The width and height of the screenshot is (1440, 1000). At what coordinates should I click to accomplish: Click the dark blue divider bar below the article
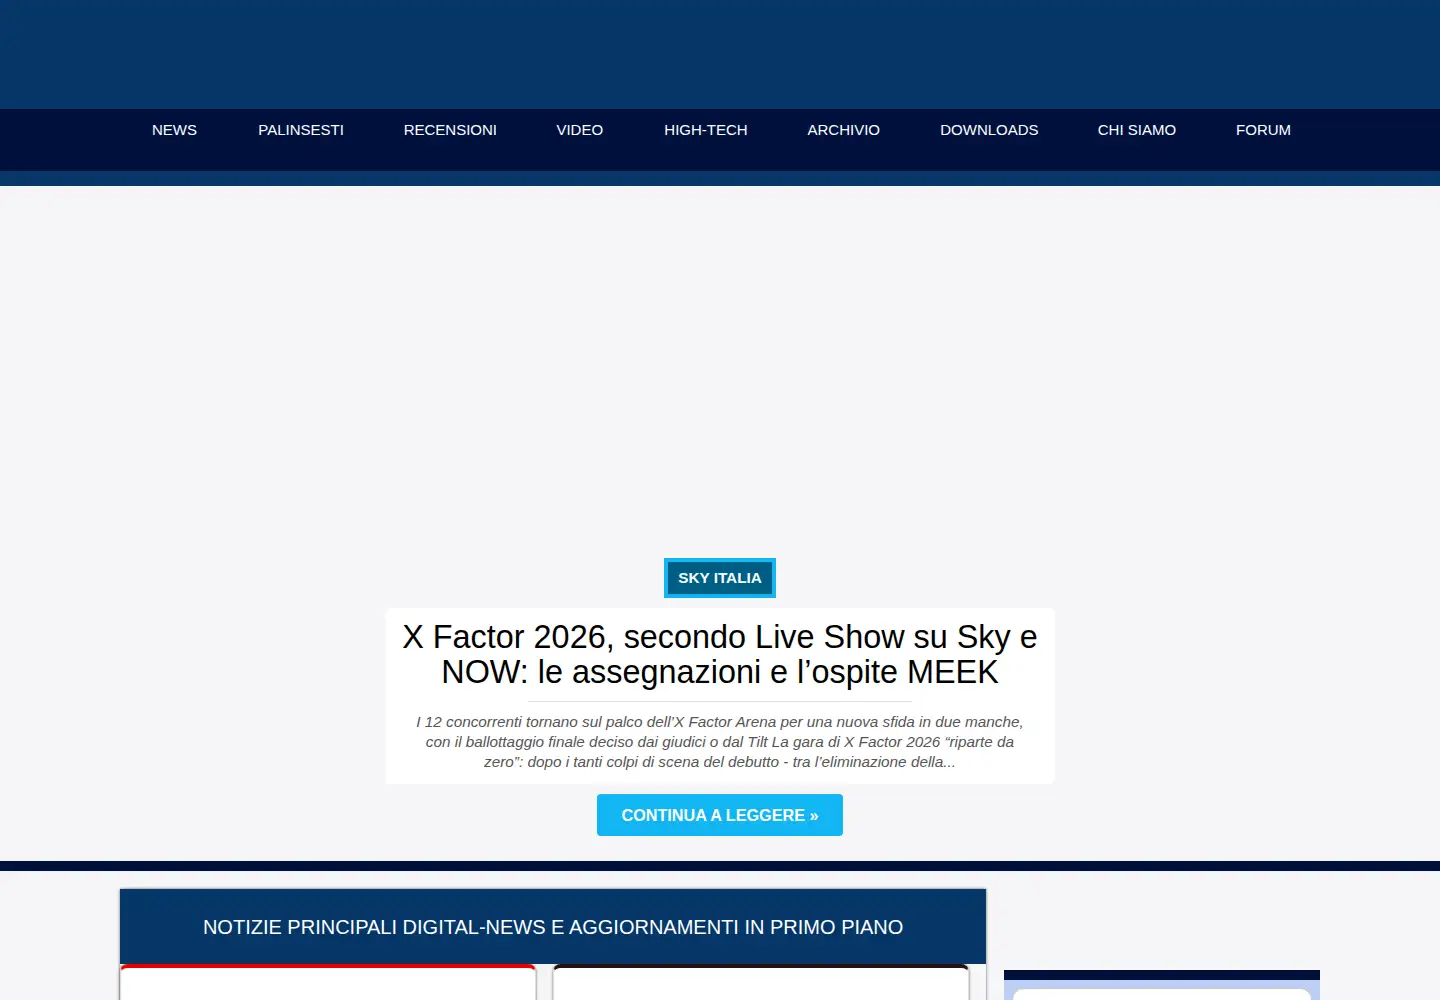click(x=720, y=866)
